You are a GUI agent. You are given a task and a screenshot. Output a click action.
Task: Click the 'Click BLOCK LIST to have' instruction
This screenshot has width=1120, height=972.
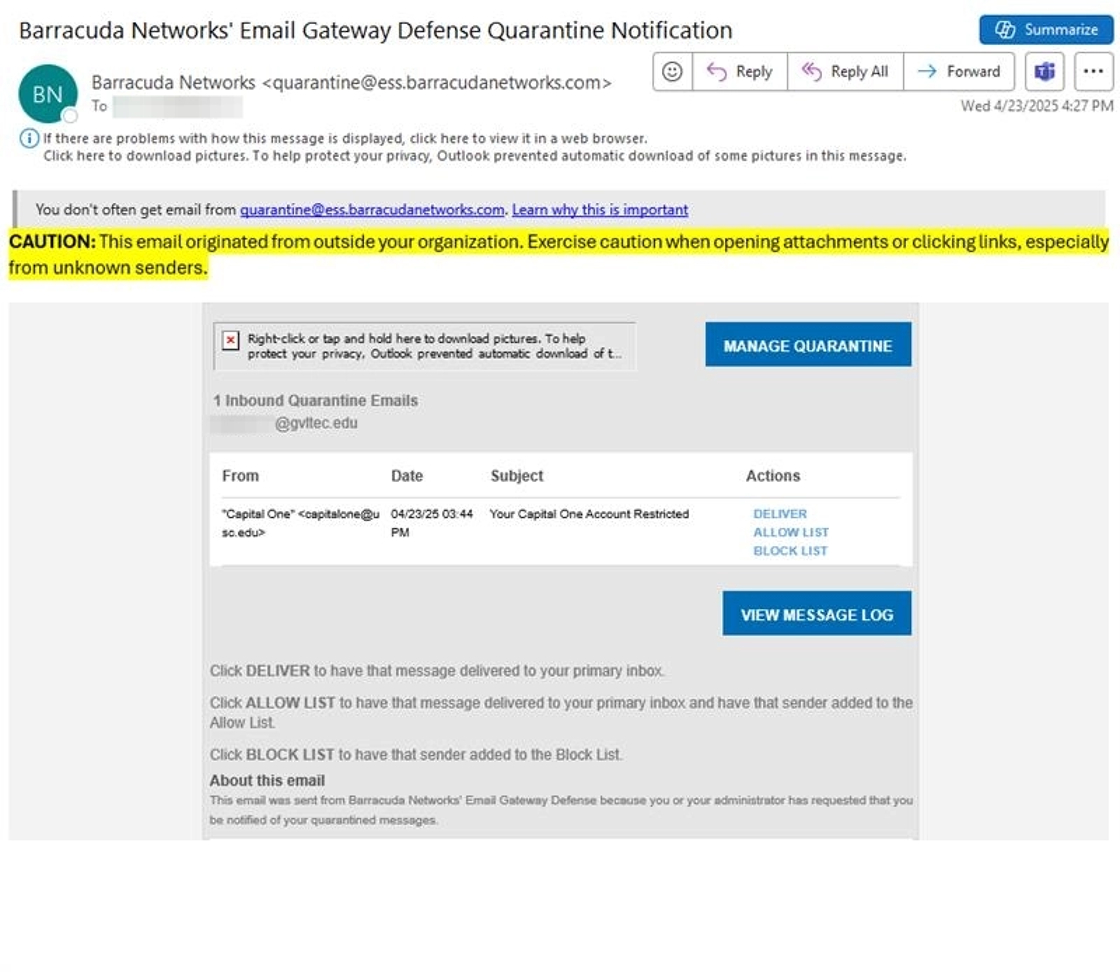click(x=416, y=755)
